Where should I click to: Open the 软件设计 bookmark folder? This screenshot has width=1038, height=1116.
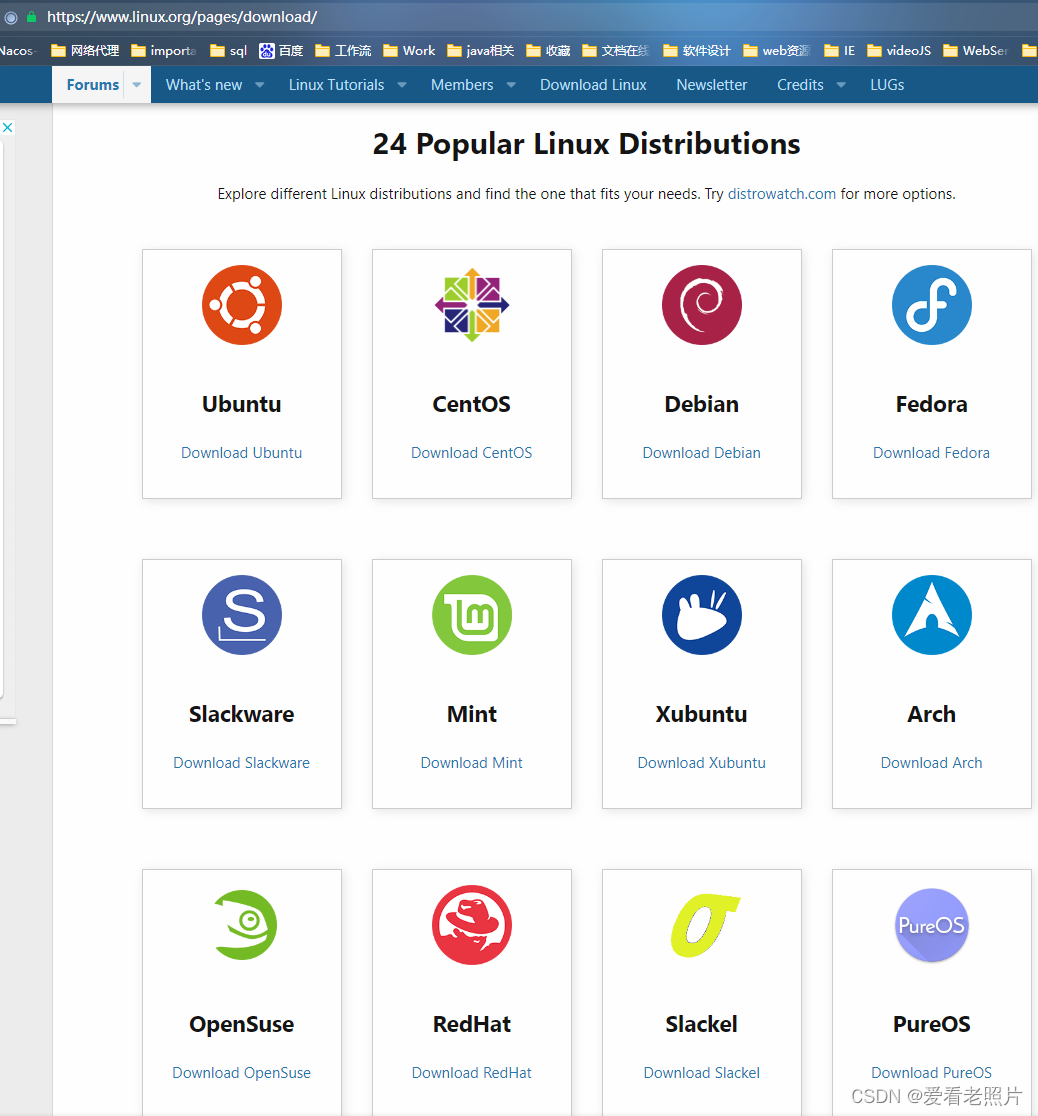[696, 51]
